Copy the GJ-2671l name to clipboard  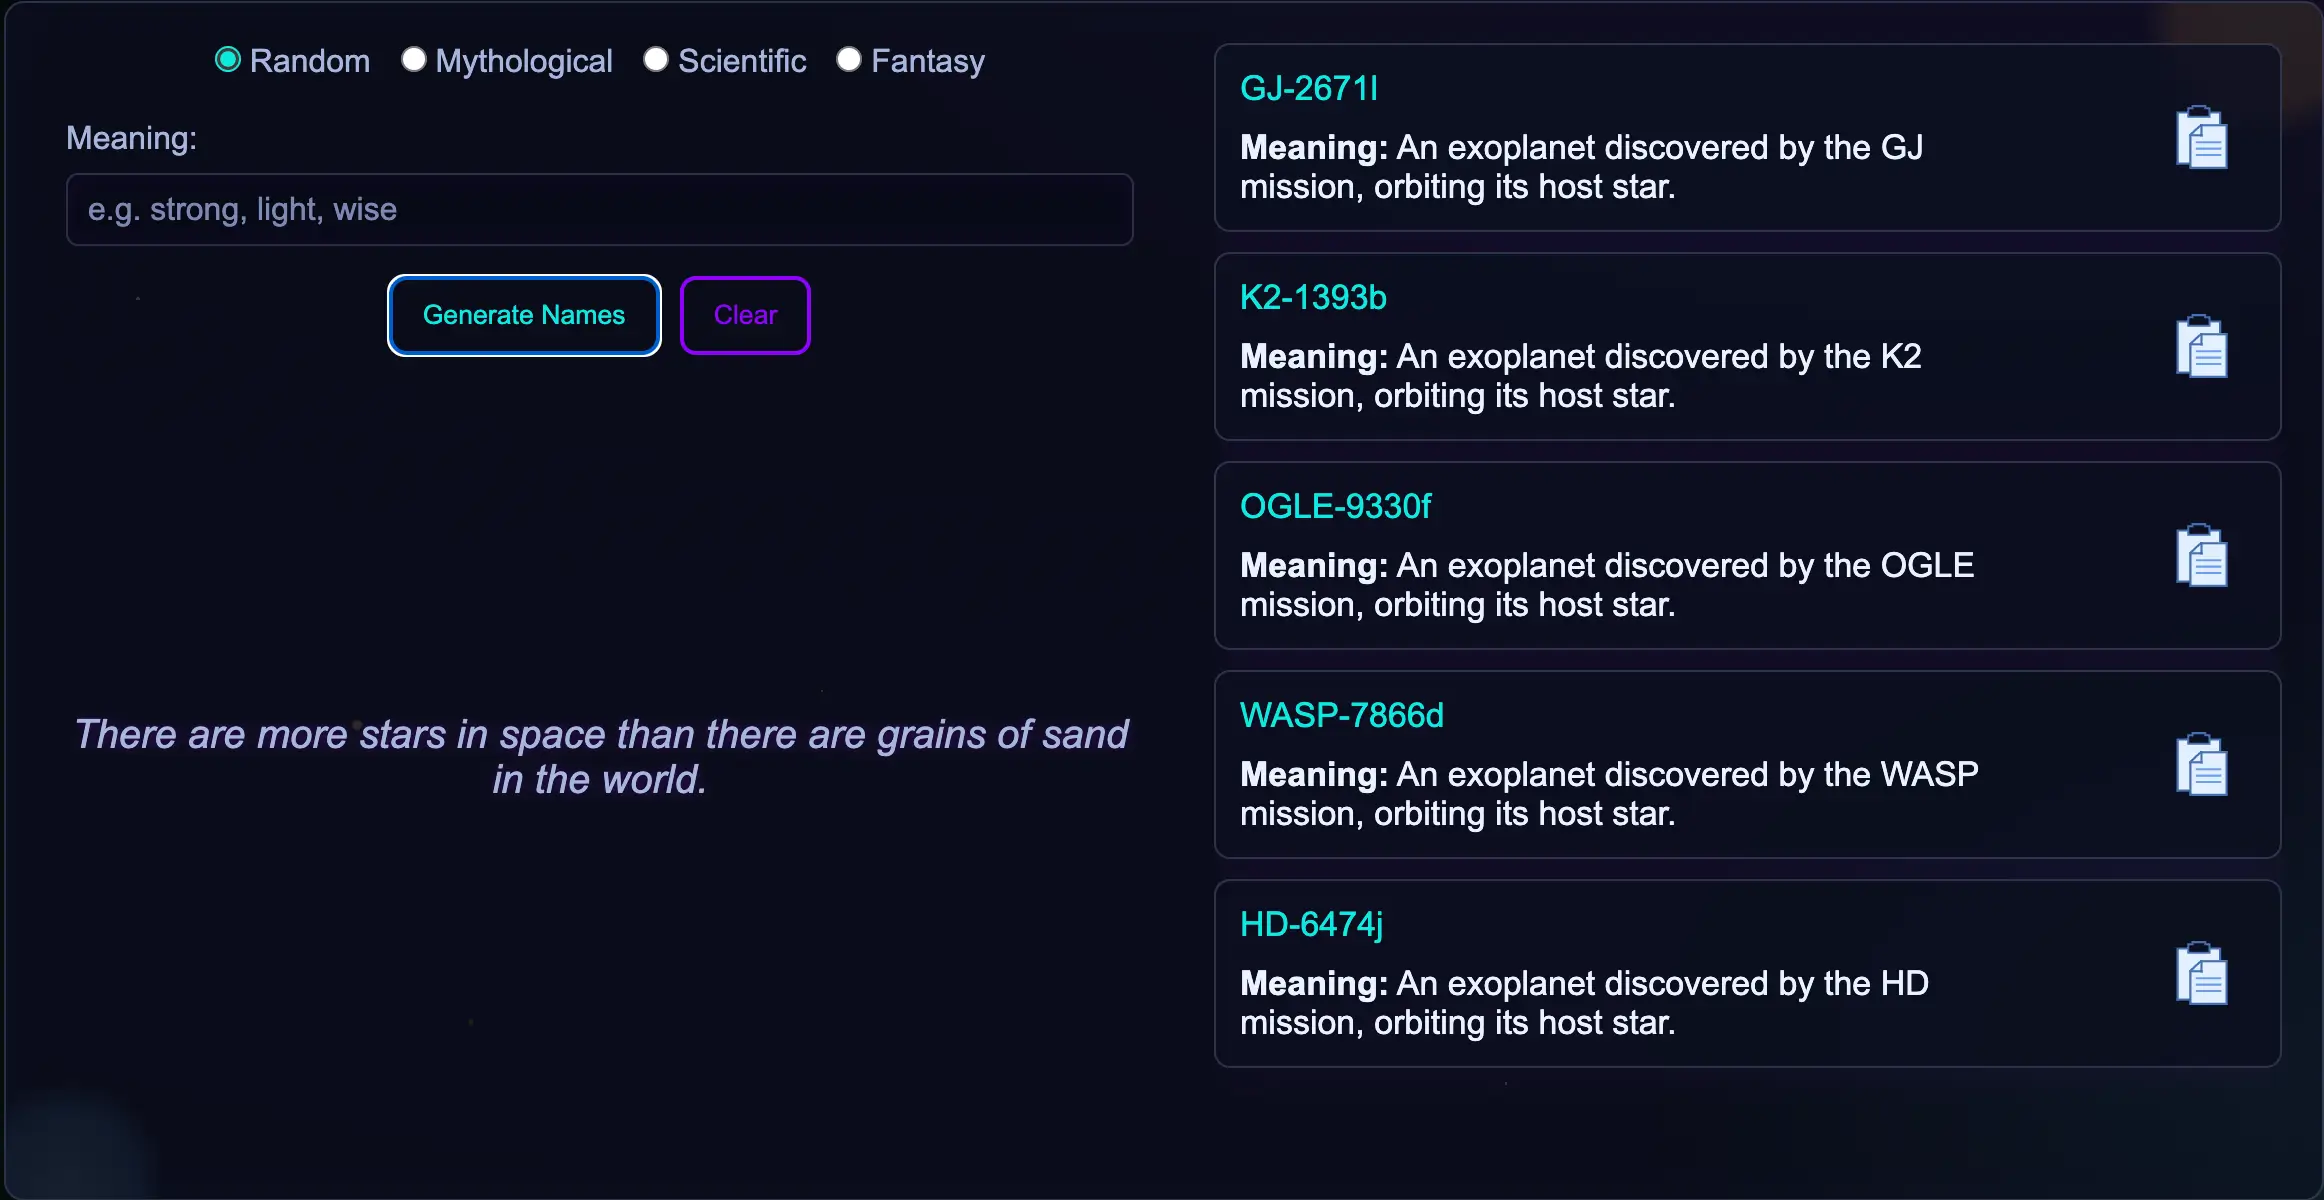(2201, 138)
